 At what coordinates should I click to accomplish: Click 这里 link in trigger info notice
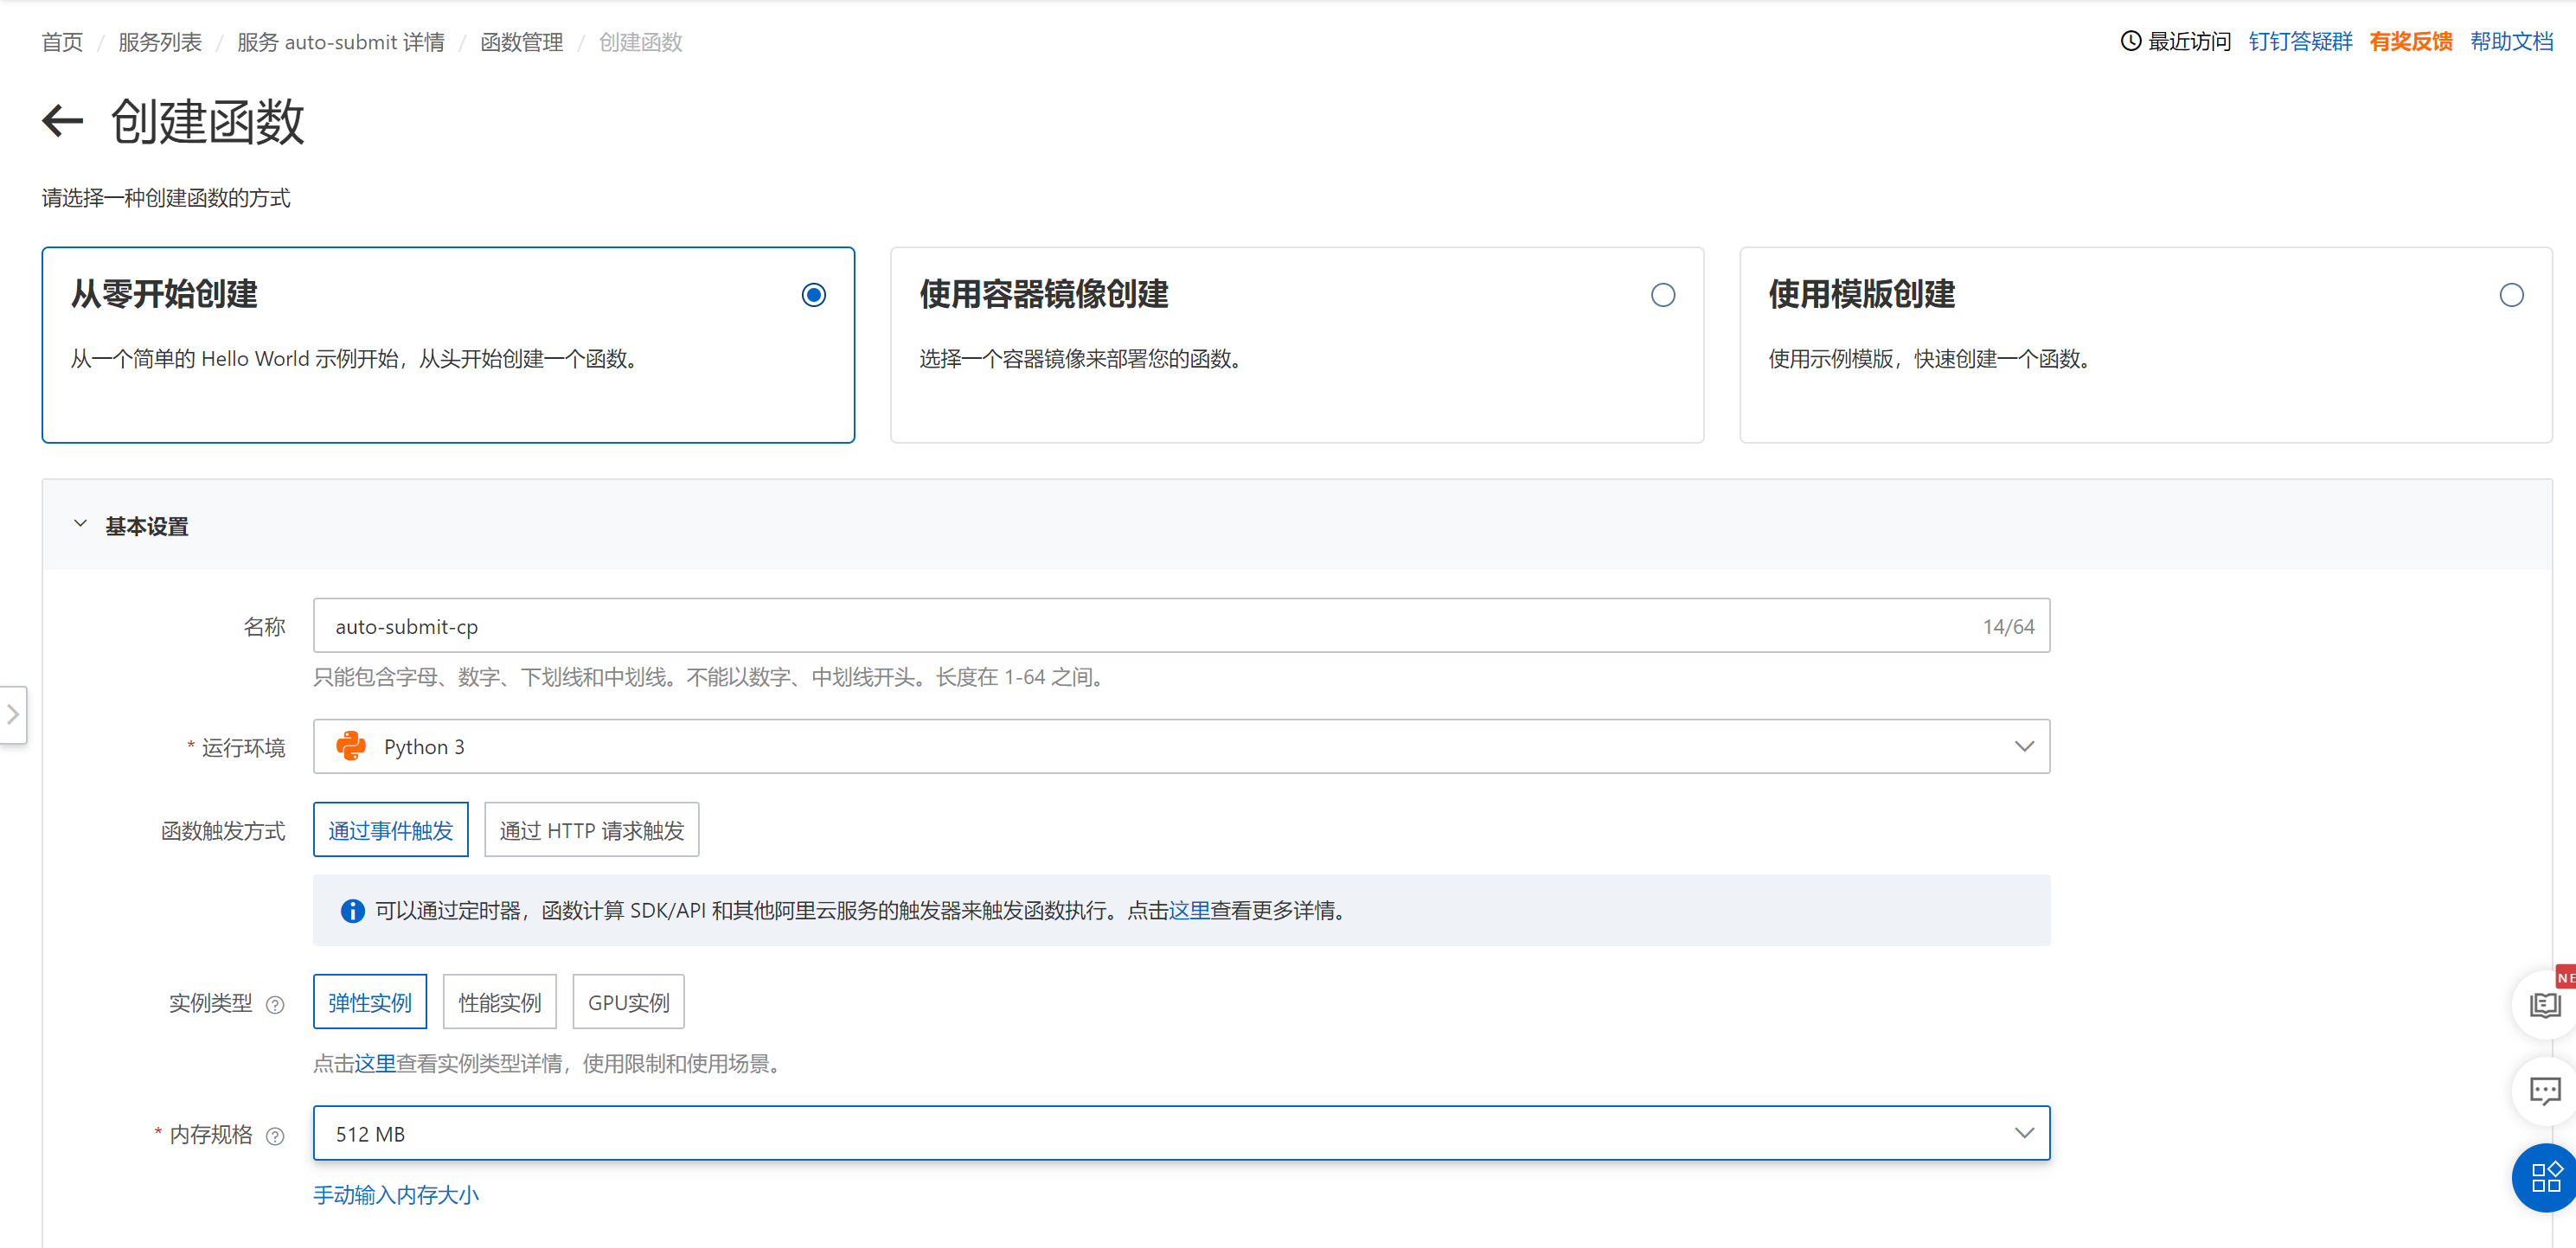(x=1189, y=911)
